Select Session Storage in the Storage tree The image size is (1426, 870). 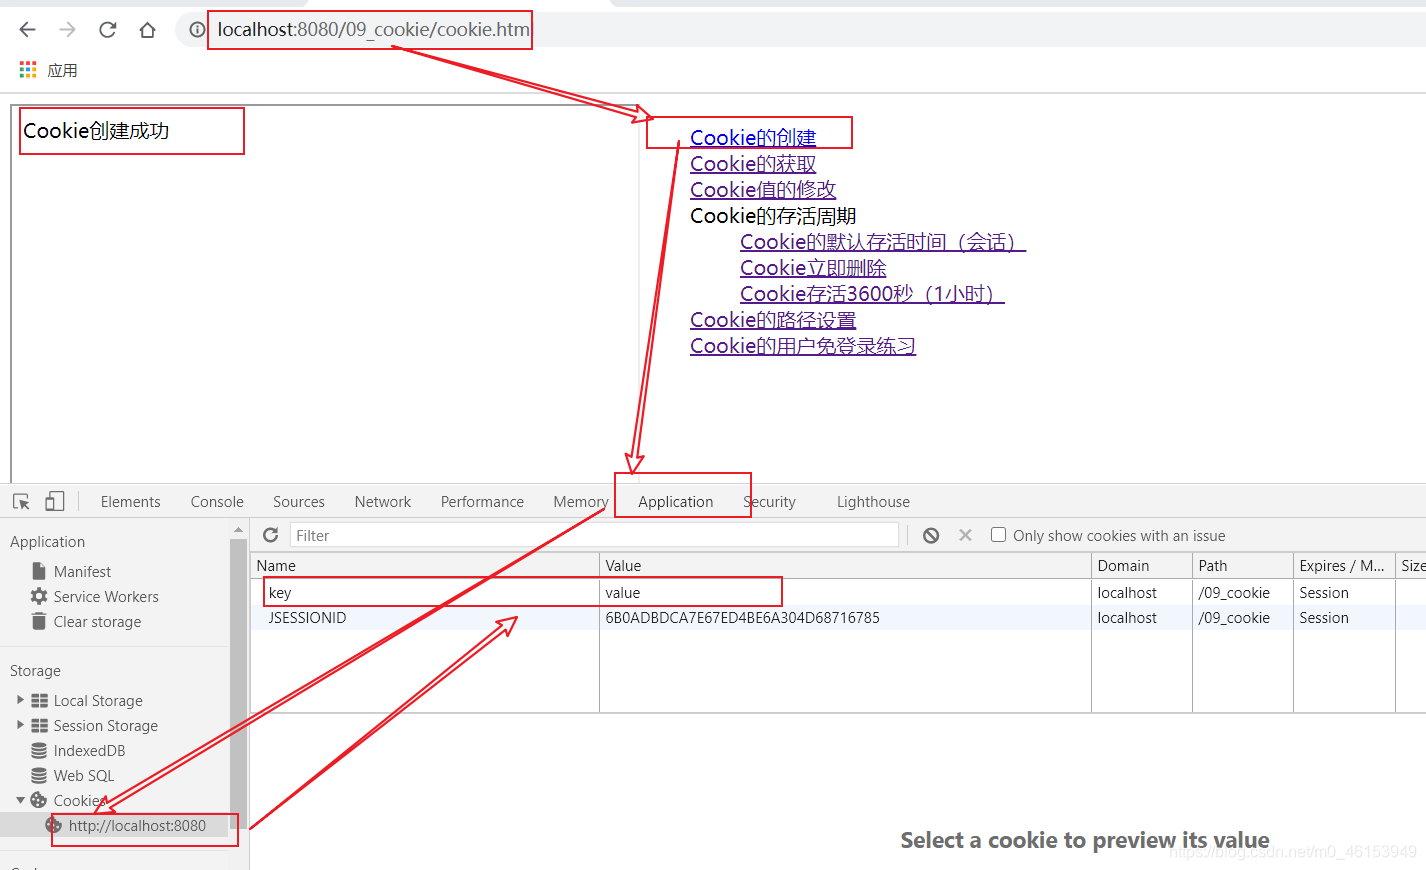[105, 725]
